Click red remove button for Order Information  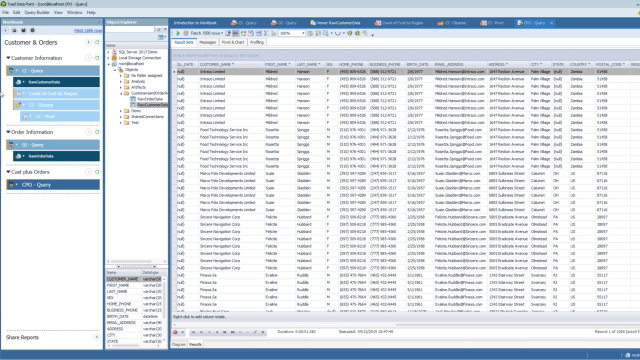click(89, 132)
